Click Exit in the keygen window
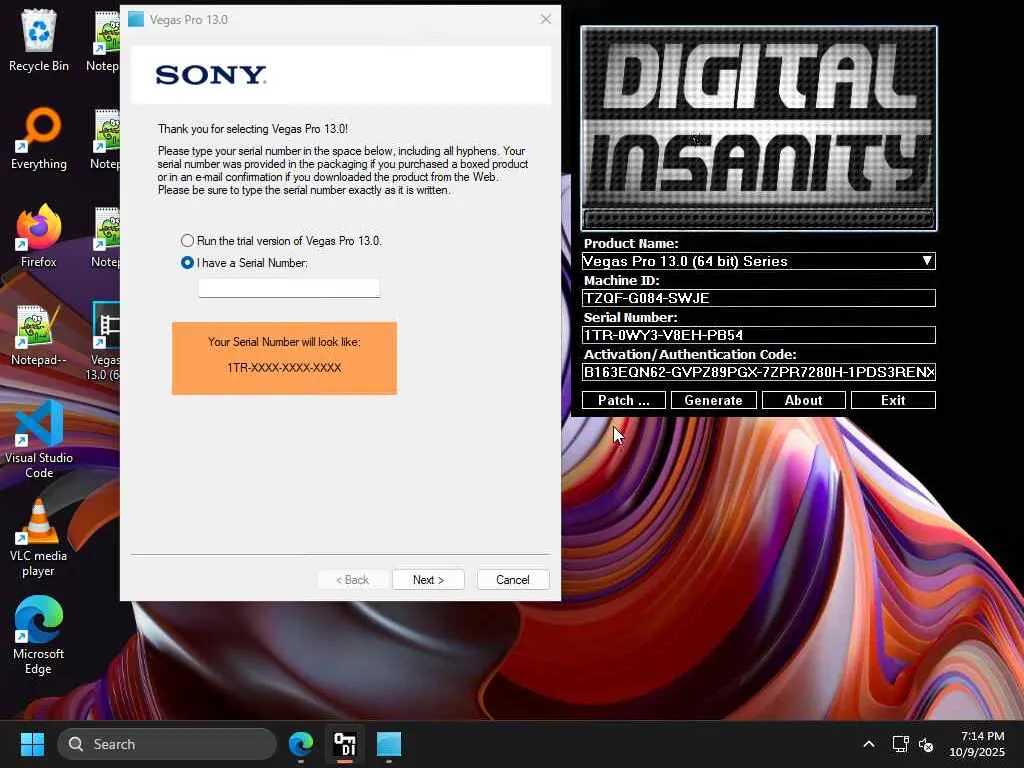Viewport: 1024px width, 768px height. coord(893,400)
